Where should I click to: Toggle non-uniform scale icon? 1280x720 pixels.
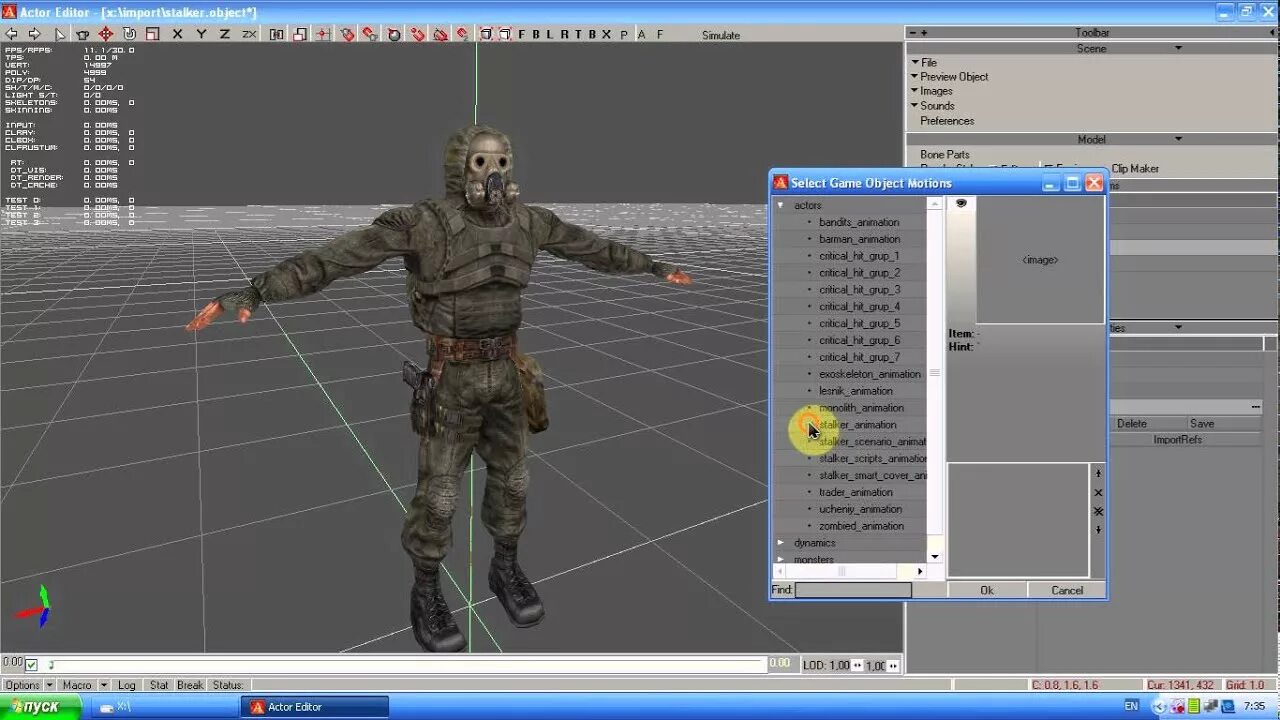[x=300, y=34]
